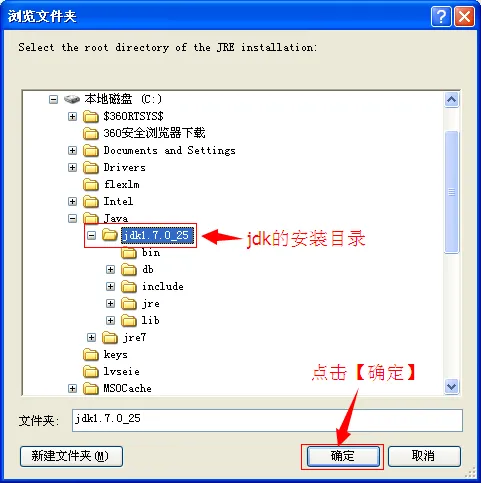The image size is (481, 483).
Task: Click the flexlm folder icon
Action: (x=91, y=184)
